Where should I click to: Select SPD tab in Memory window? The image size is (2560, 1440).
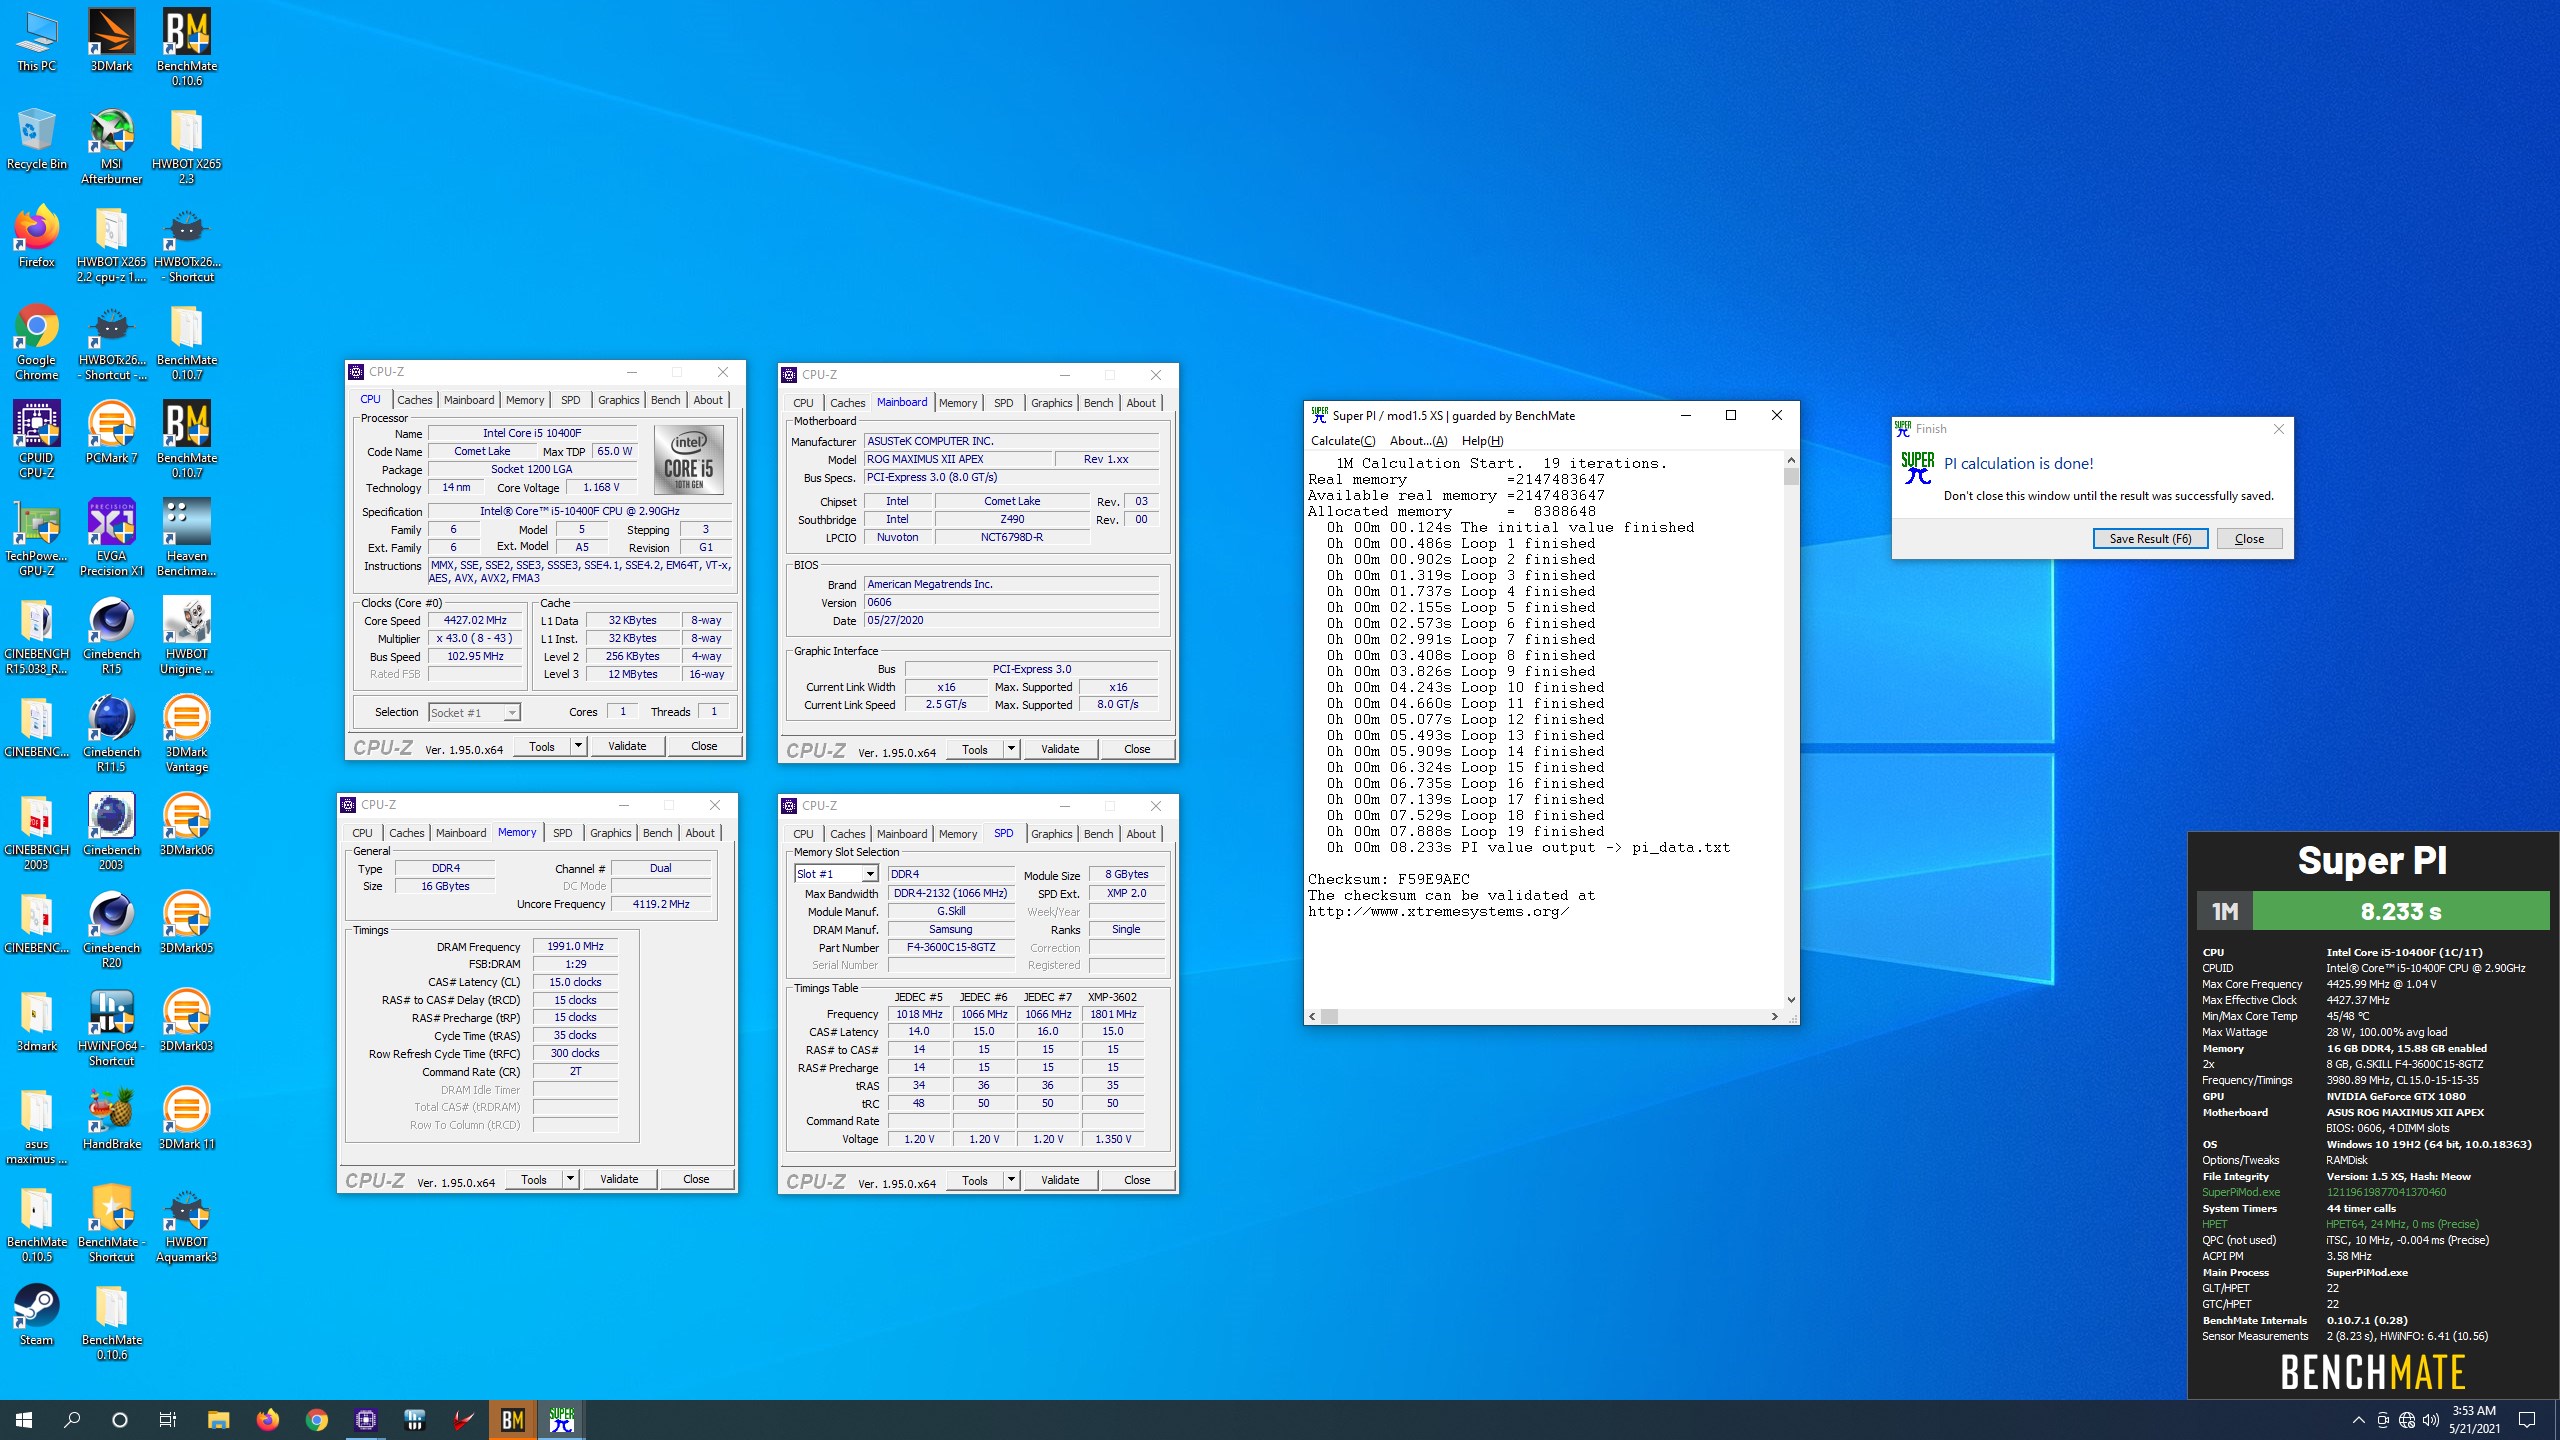(563, 833)
